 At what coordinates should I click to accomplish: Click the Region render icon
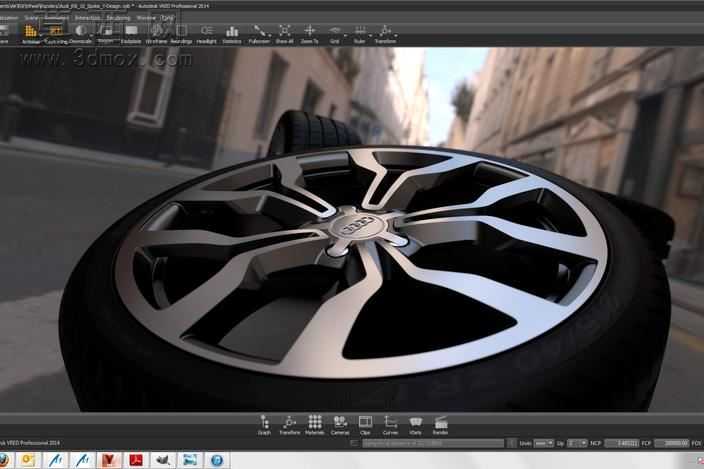click(105, 34)
